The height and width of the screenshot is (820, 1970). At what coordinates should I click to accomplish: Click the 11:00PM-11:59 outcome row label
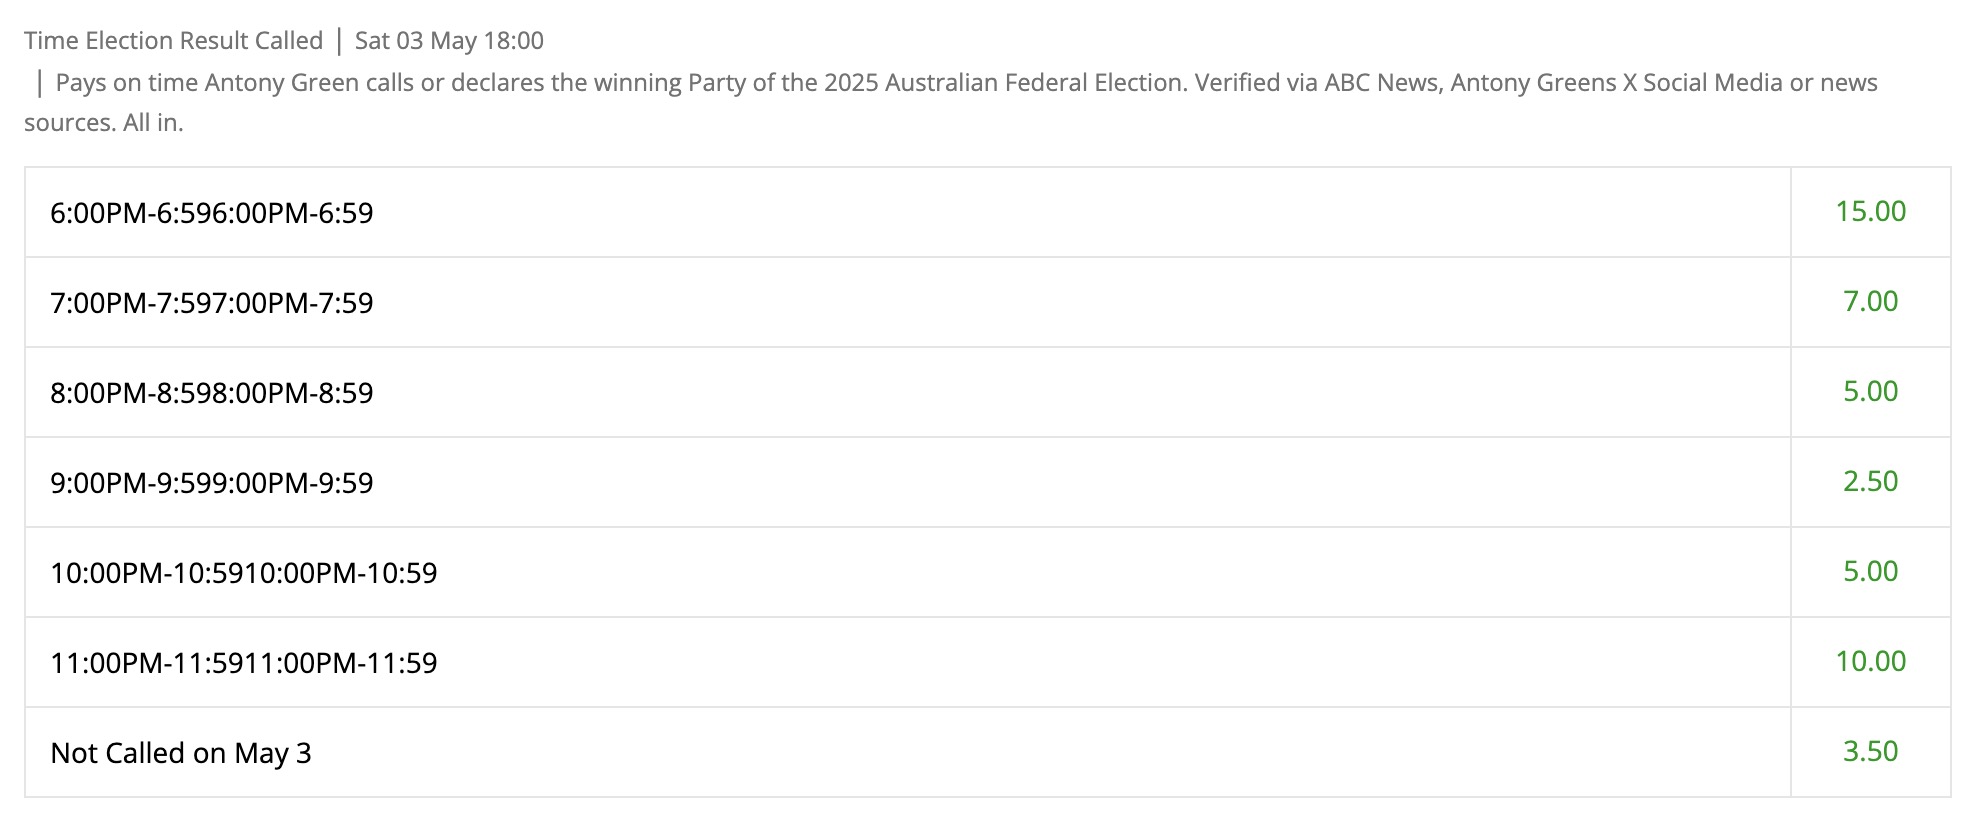[244, 663]
